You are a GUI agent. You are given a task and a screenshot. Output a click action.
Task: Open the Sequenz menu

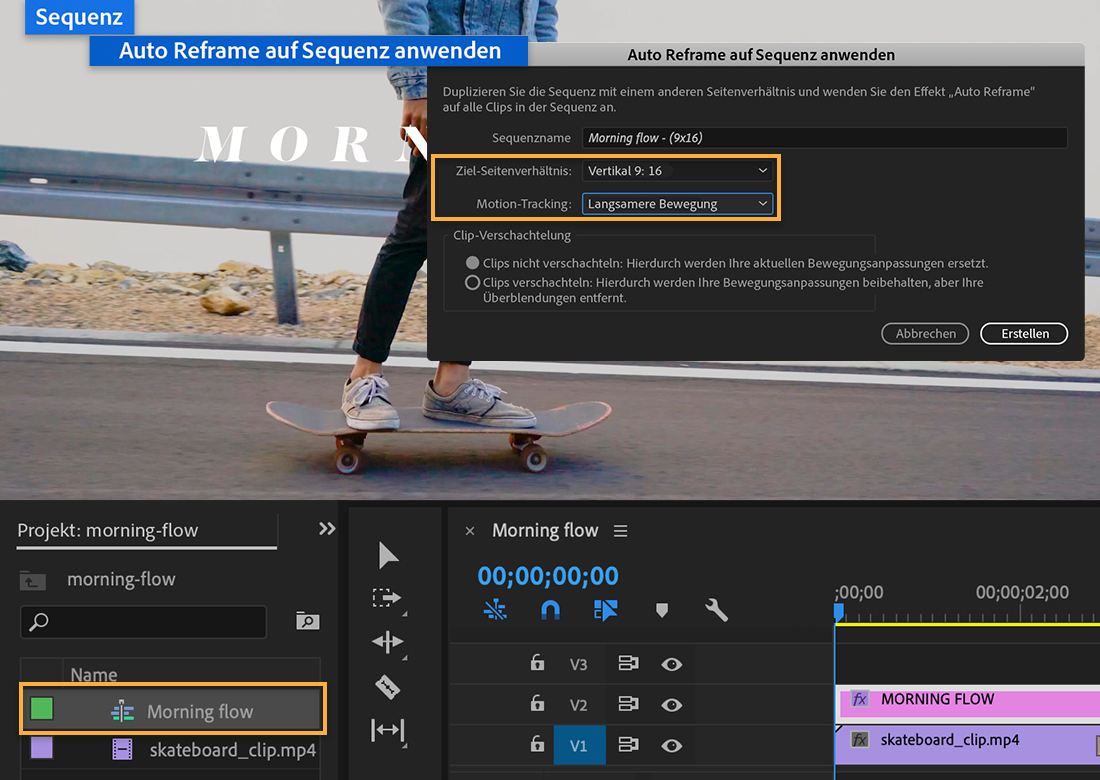click(79, 17)
